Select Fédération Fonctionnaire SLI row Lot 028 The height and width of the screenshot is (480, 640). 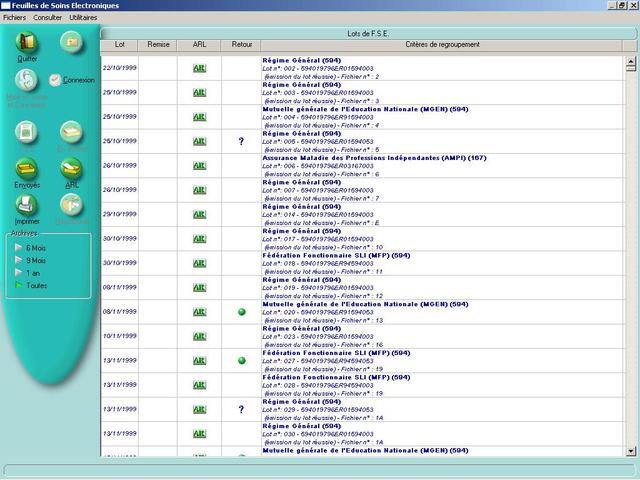tap(362, 385)
